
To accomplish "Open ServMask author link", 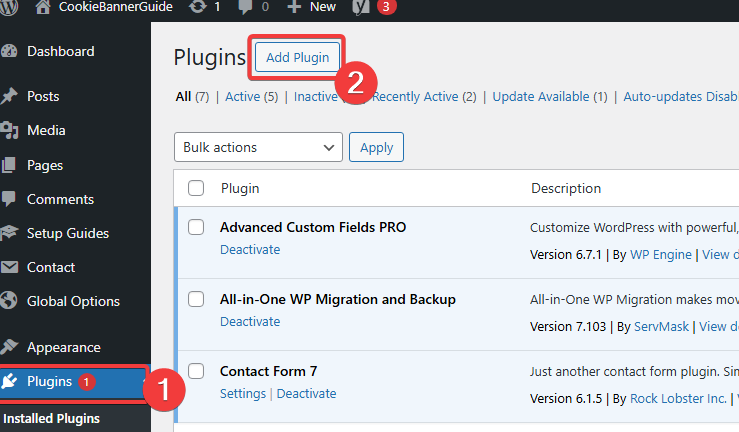I will point(661,326).
